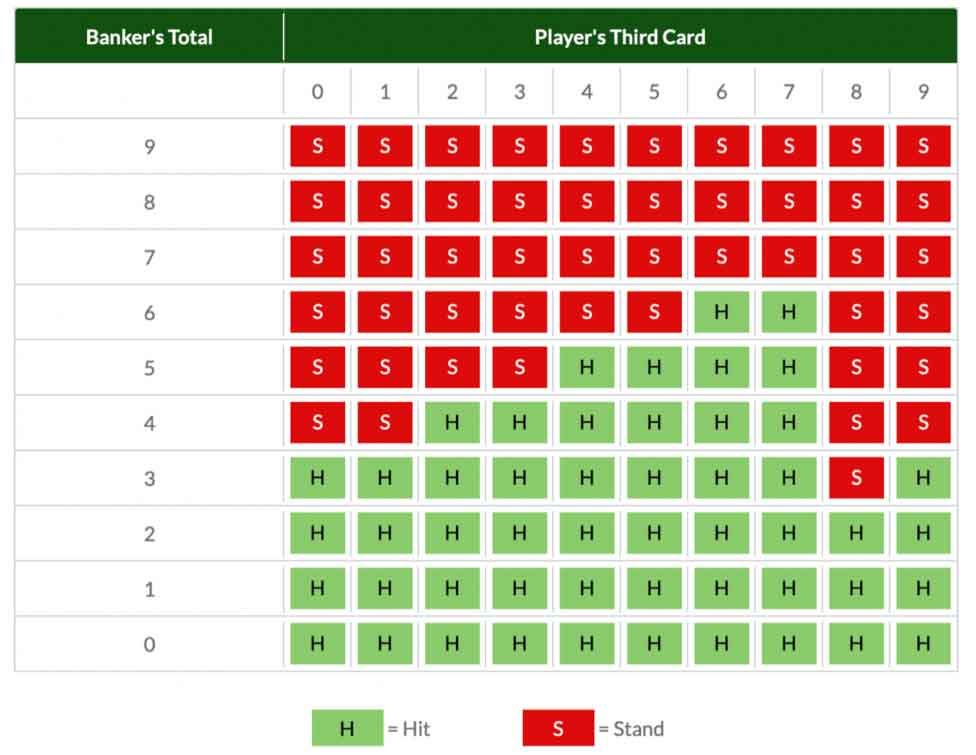This screenshot has height=755, width=976.
Task: Click the red S Stand legend swatch
Action: click(558, 728)
